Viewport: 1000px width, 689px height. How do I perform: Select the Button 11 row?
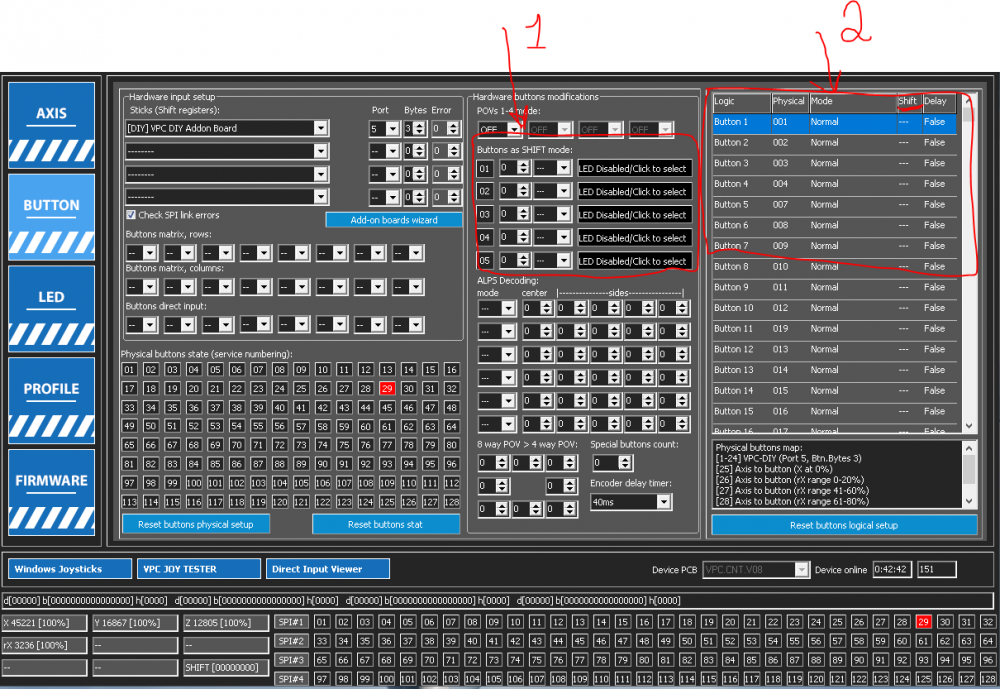click(834, 329)
